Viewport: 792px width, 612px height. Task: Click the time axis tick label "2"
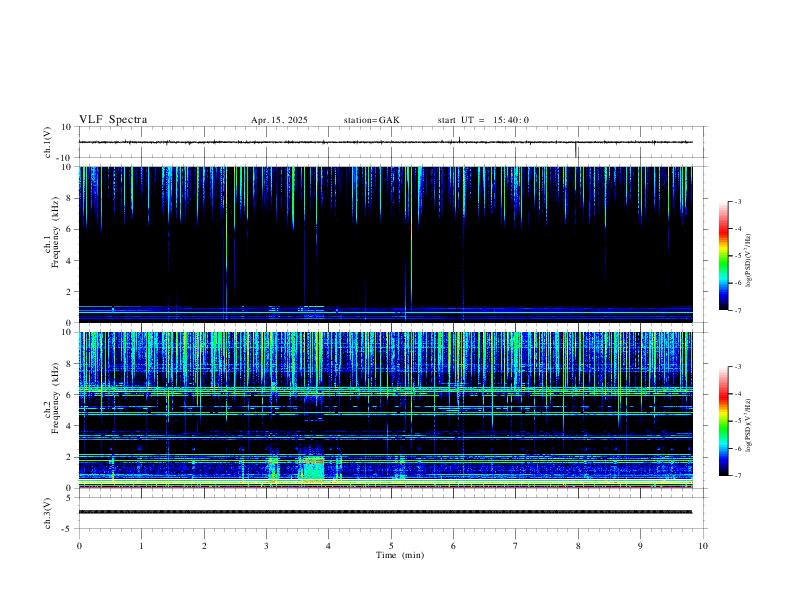coord(204,546)
